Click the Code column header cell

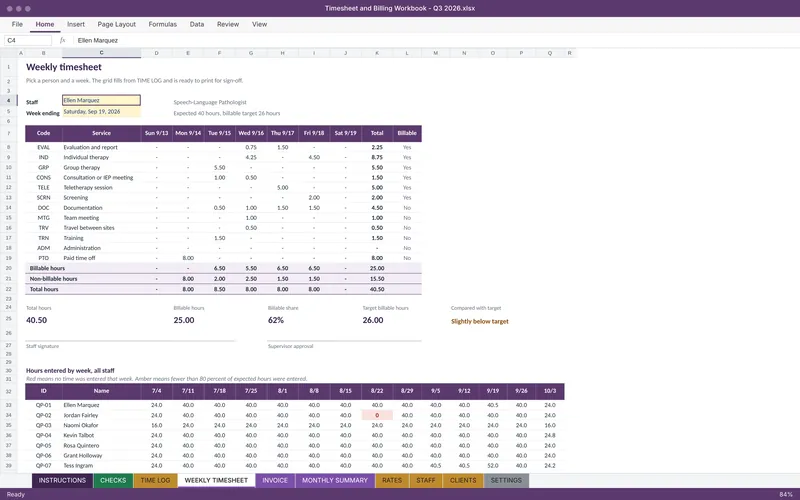43,133
